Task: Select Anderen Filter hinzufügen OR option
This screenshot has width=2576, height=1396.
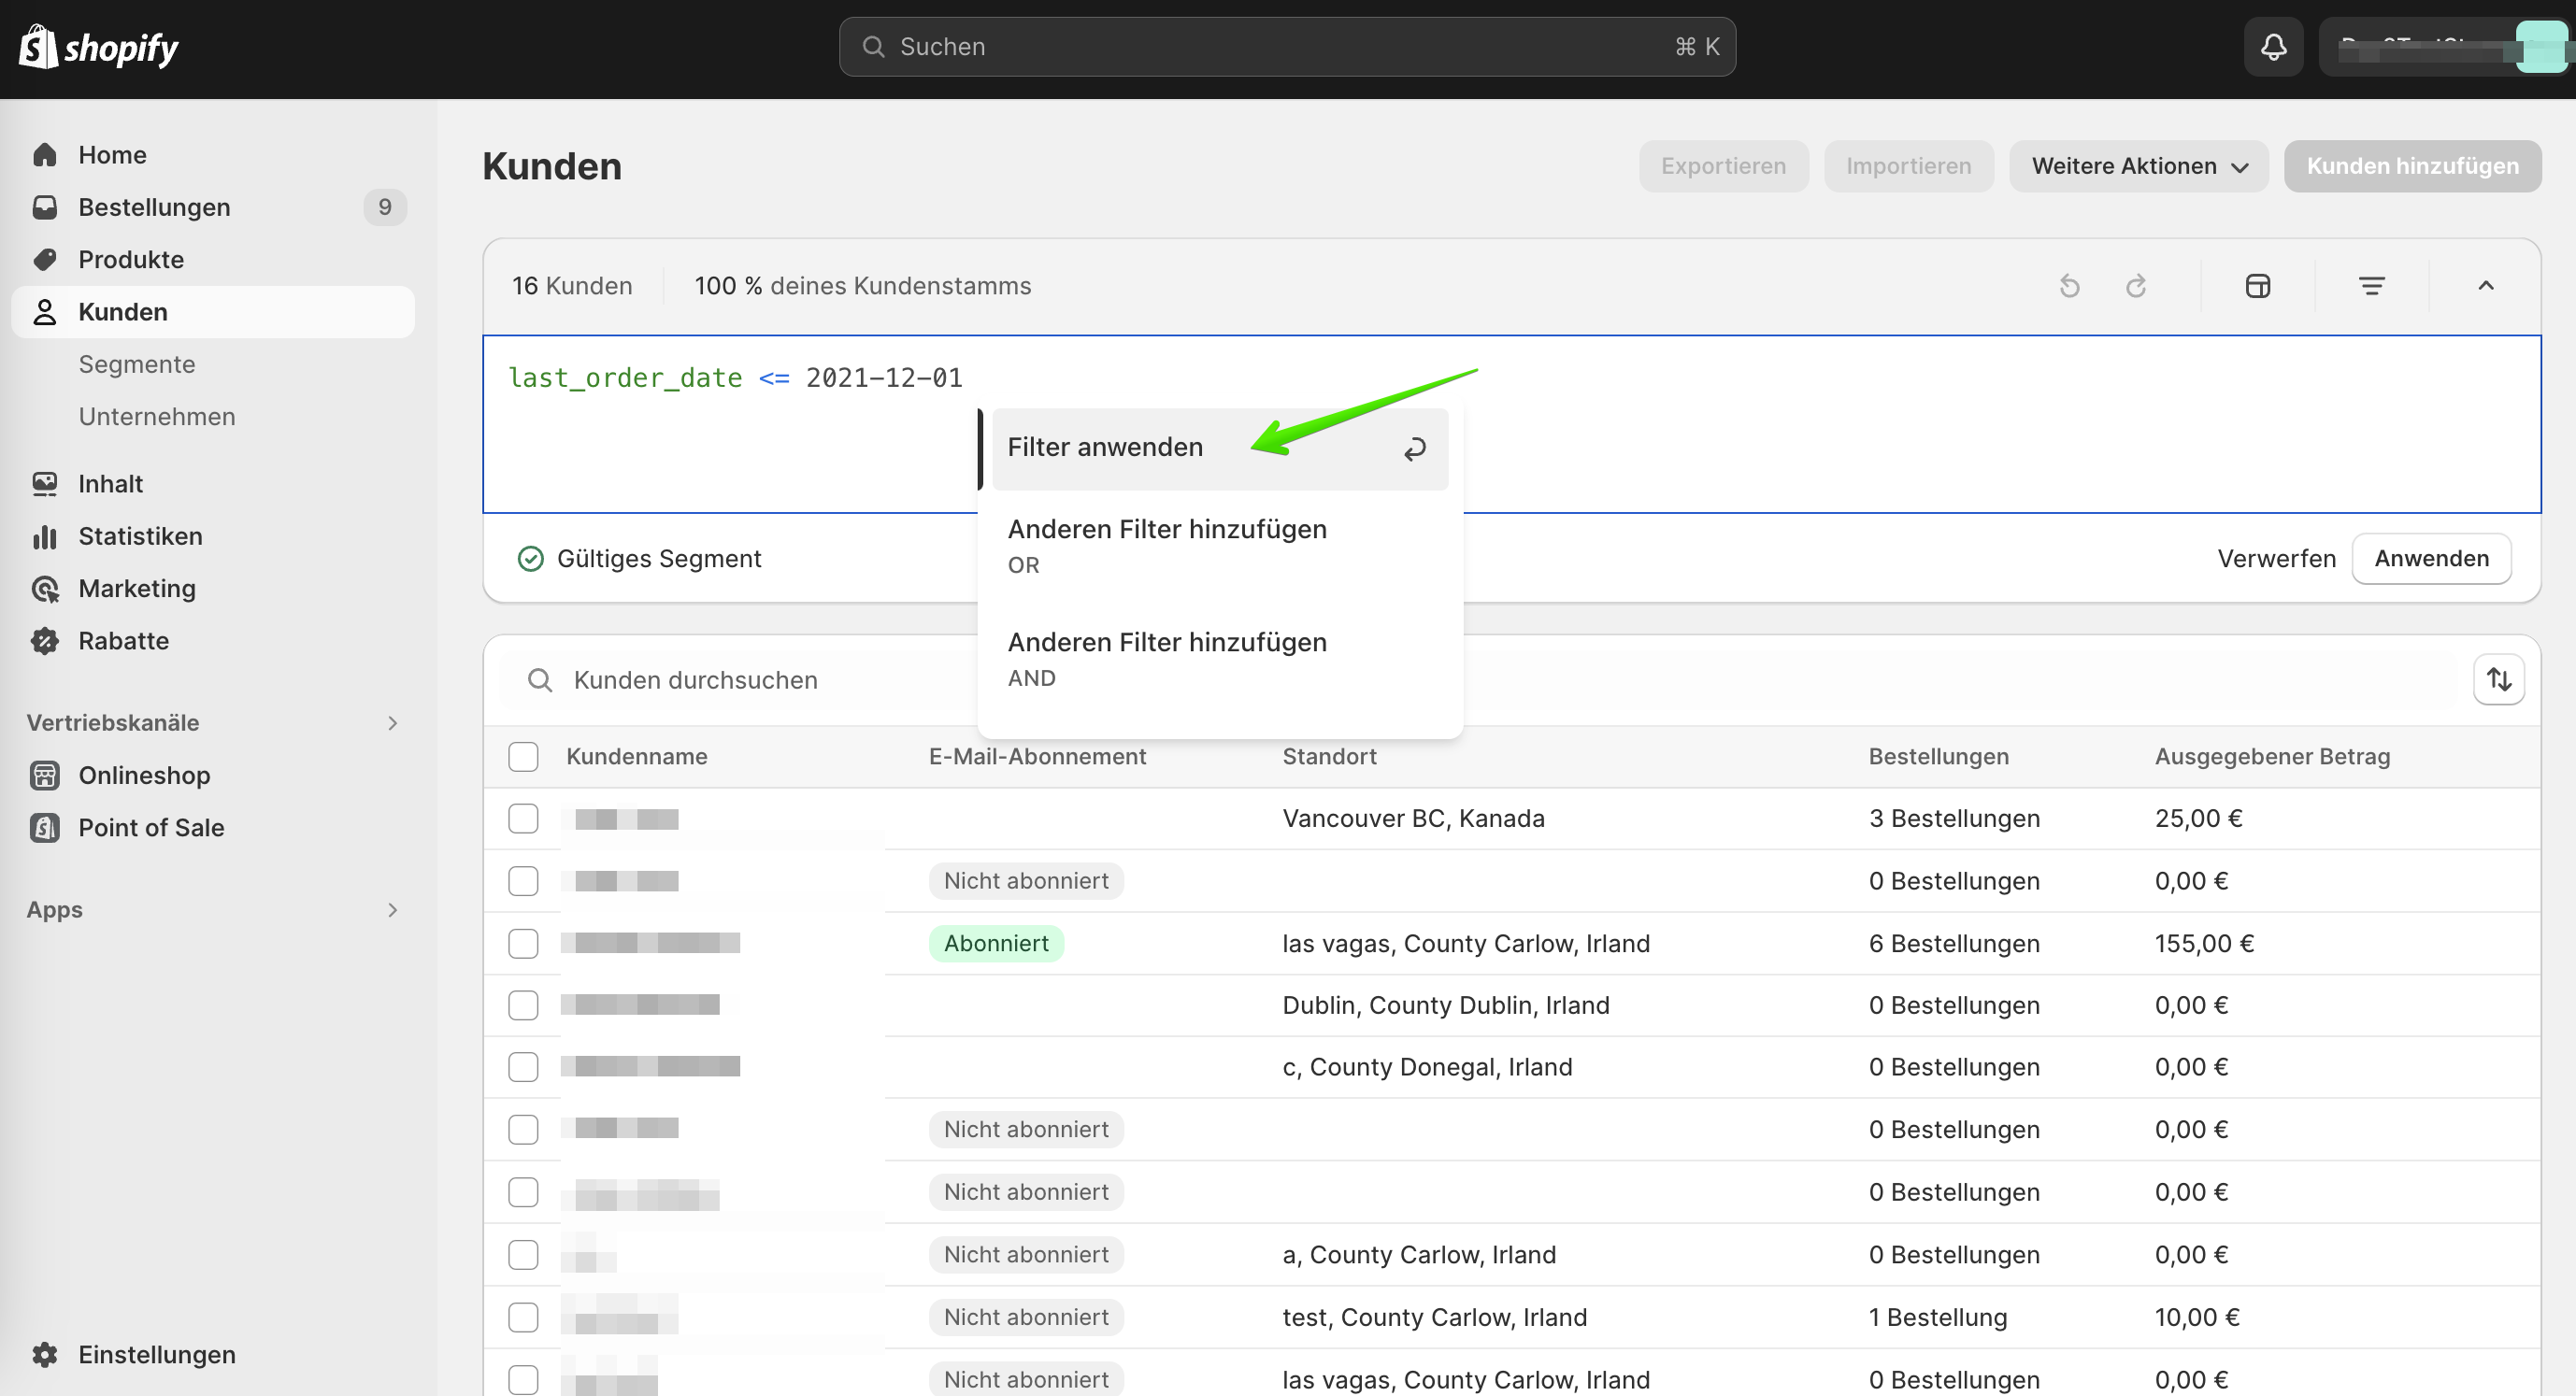Action: [1220, 546]
